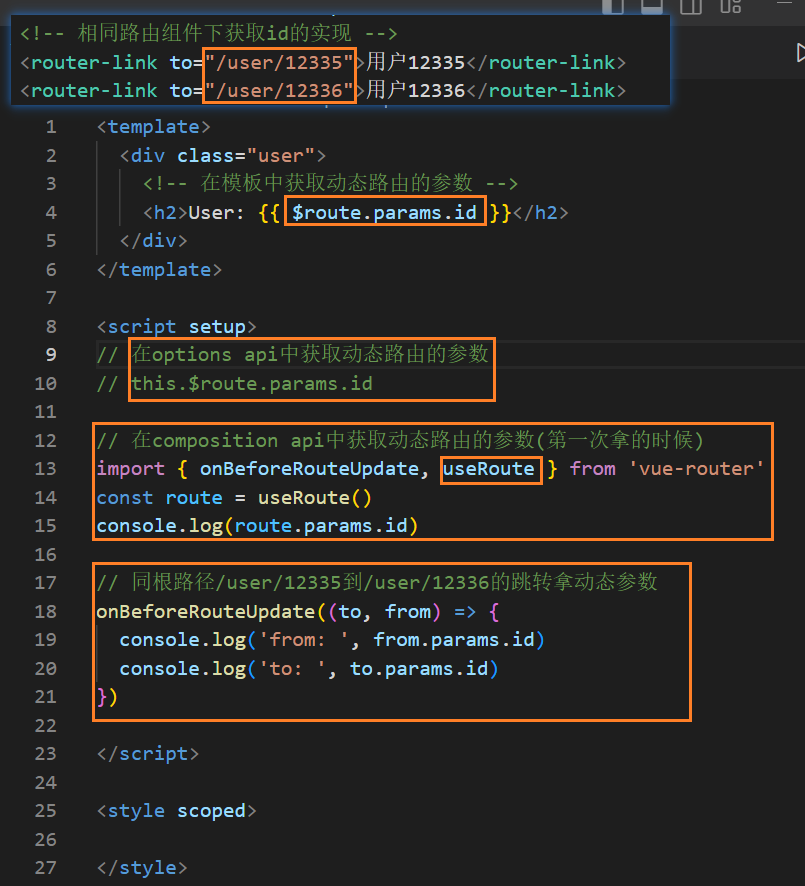Click the arrow "=>" on line 18
This screenshot has width=805, height=886.
point(464,611)
